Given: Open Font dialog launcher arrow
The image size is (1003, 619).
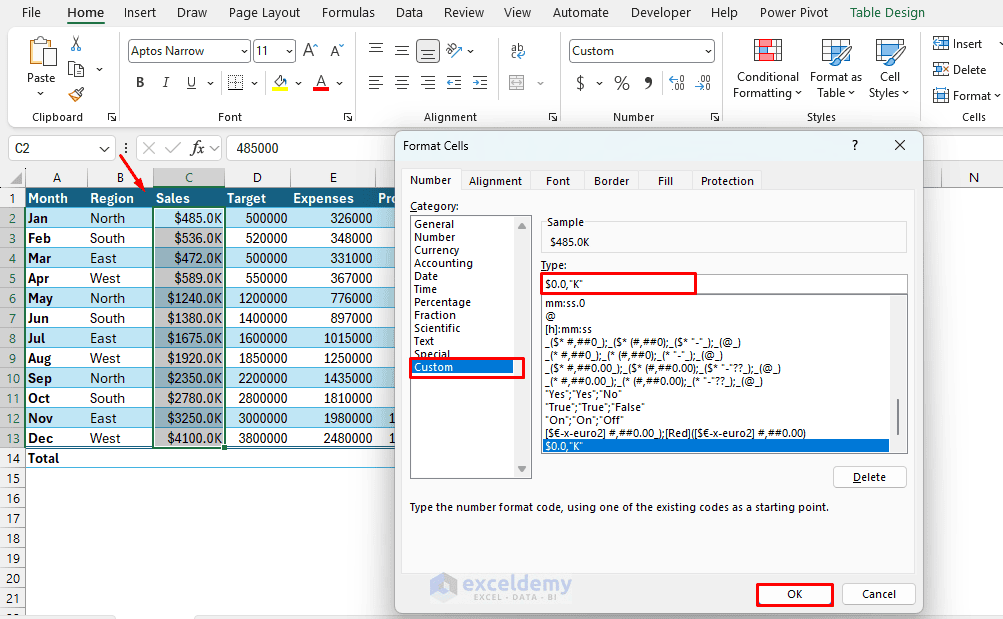Looking at the screenshot, I should 348,117.
